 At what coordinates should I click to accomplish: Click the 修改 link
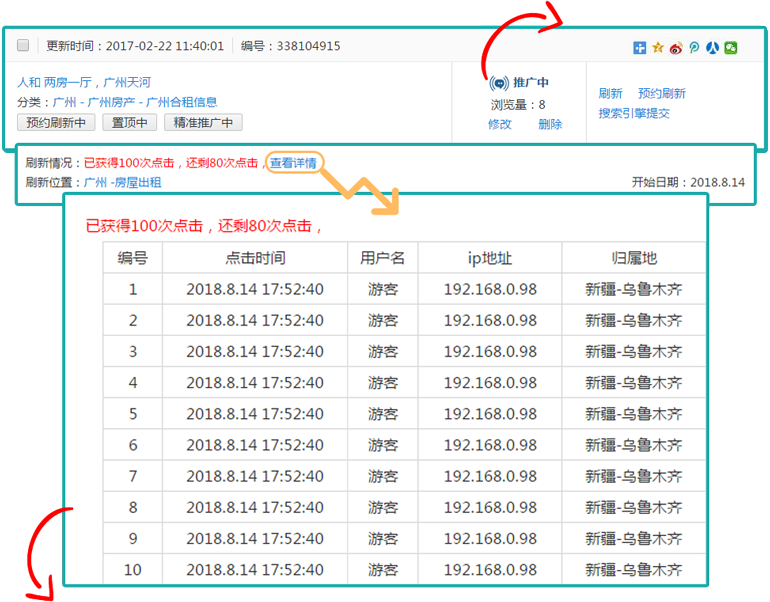point(499,125)
